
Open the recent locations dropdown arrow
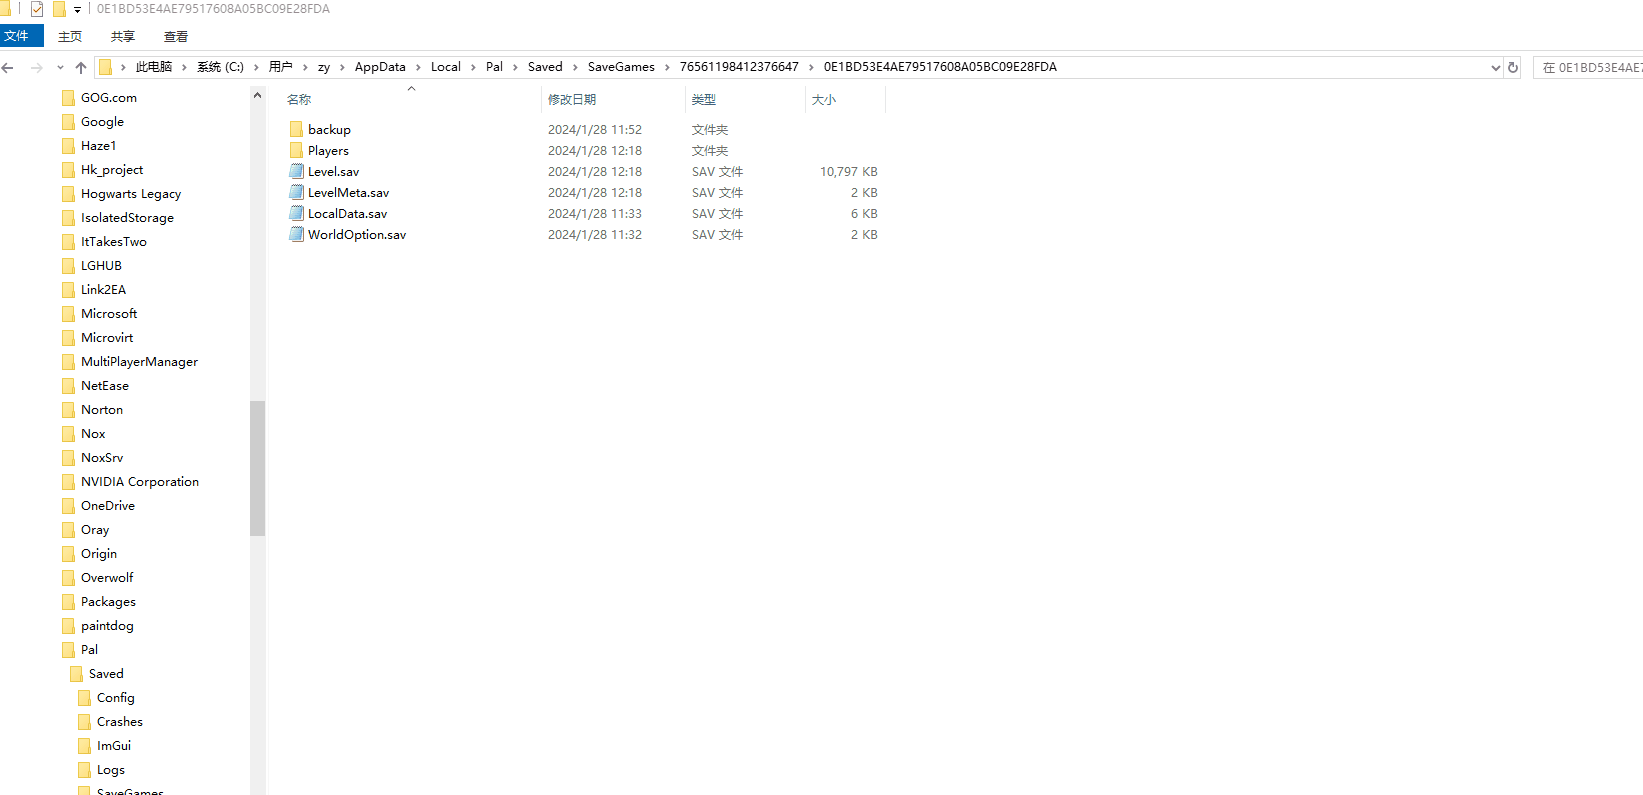pos(60,68)
